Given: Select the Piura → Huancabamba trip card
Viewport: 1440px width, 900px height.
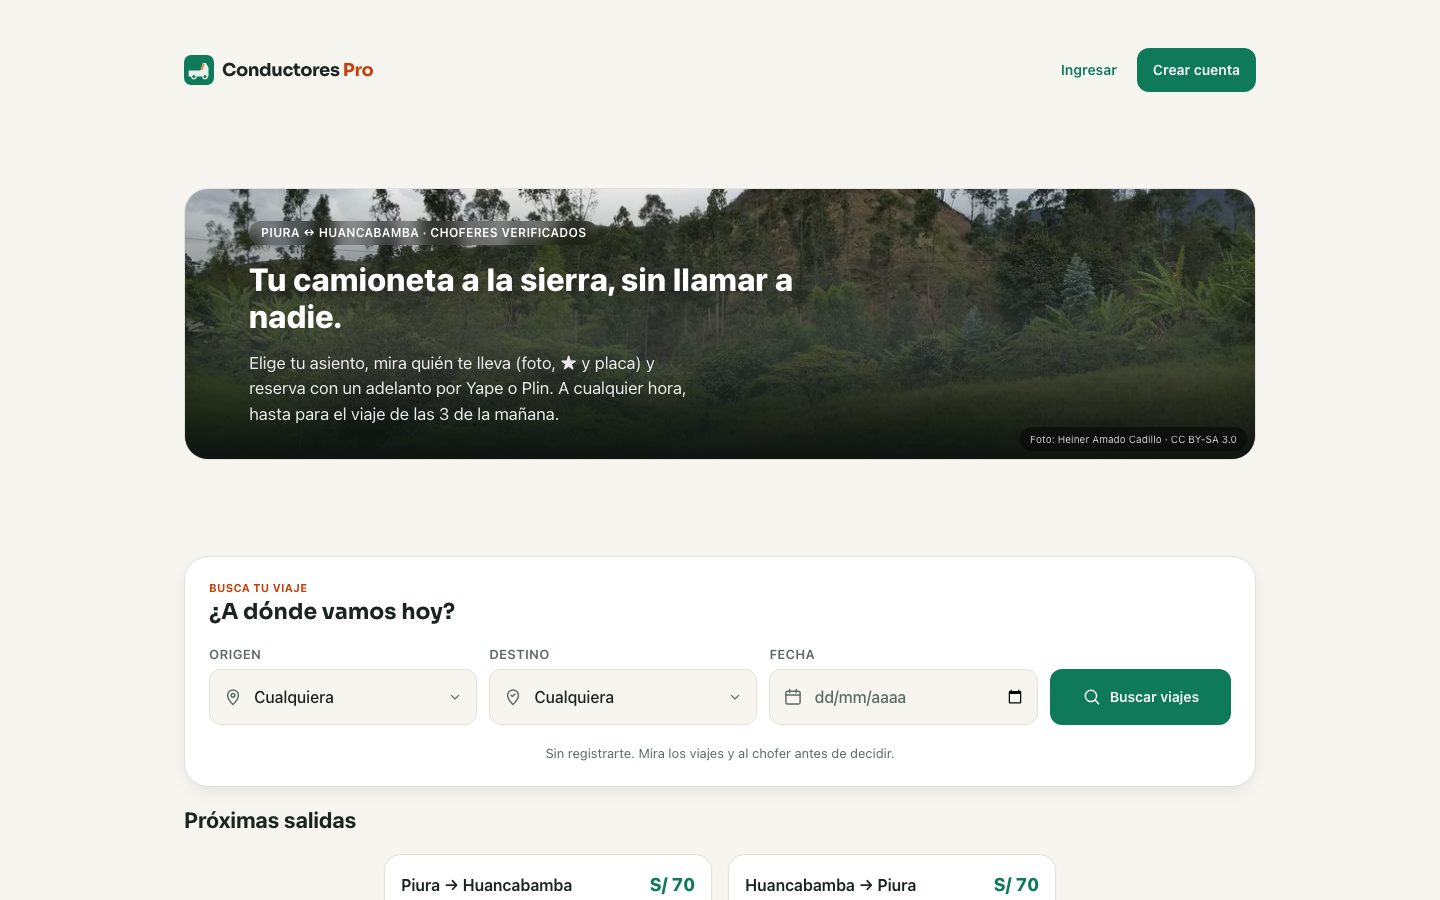Looking at the screenshot, I should click(548, 878).
